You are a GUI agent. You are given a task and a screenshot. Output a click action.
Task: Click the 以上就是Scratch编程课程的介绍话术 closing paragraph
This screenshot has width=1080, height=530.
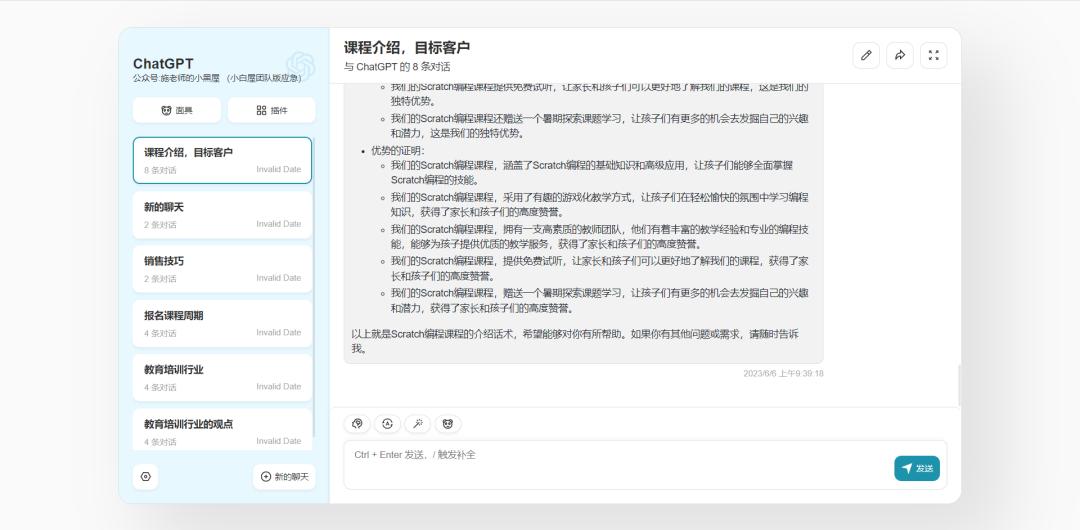[575, 341]
